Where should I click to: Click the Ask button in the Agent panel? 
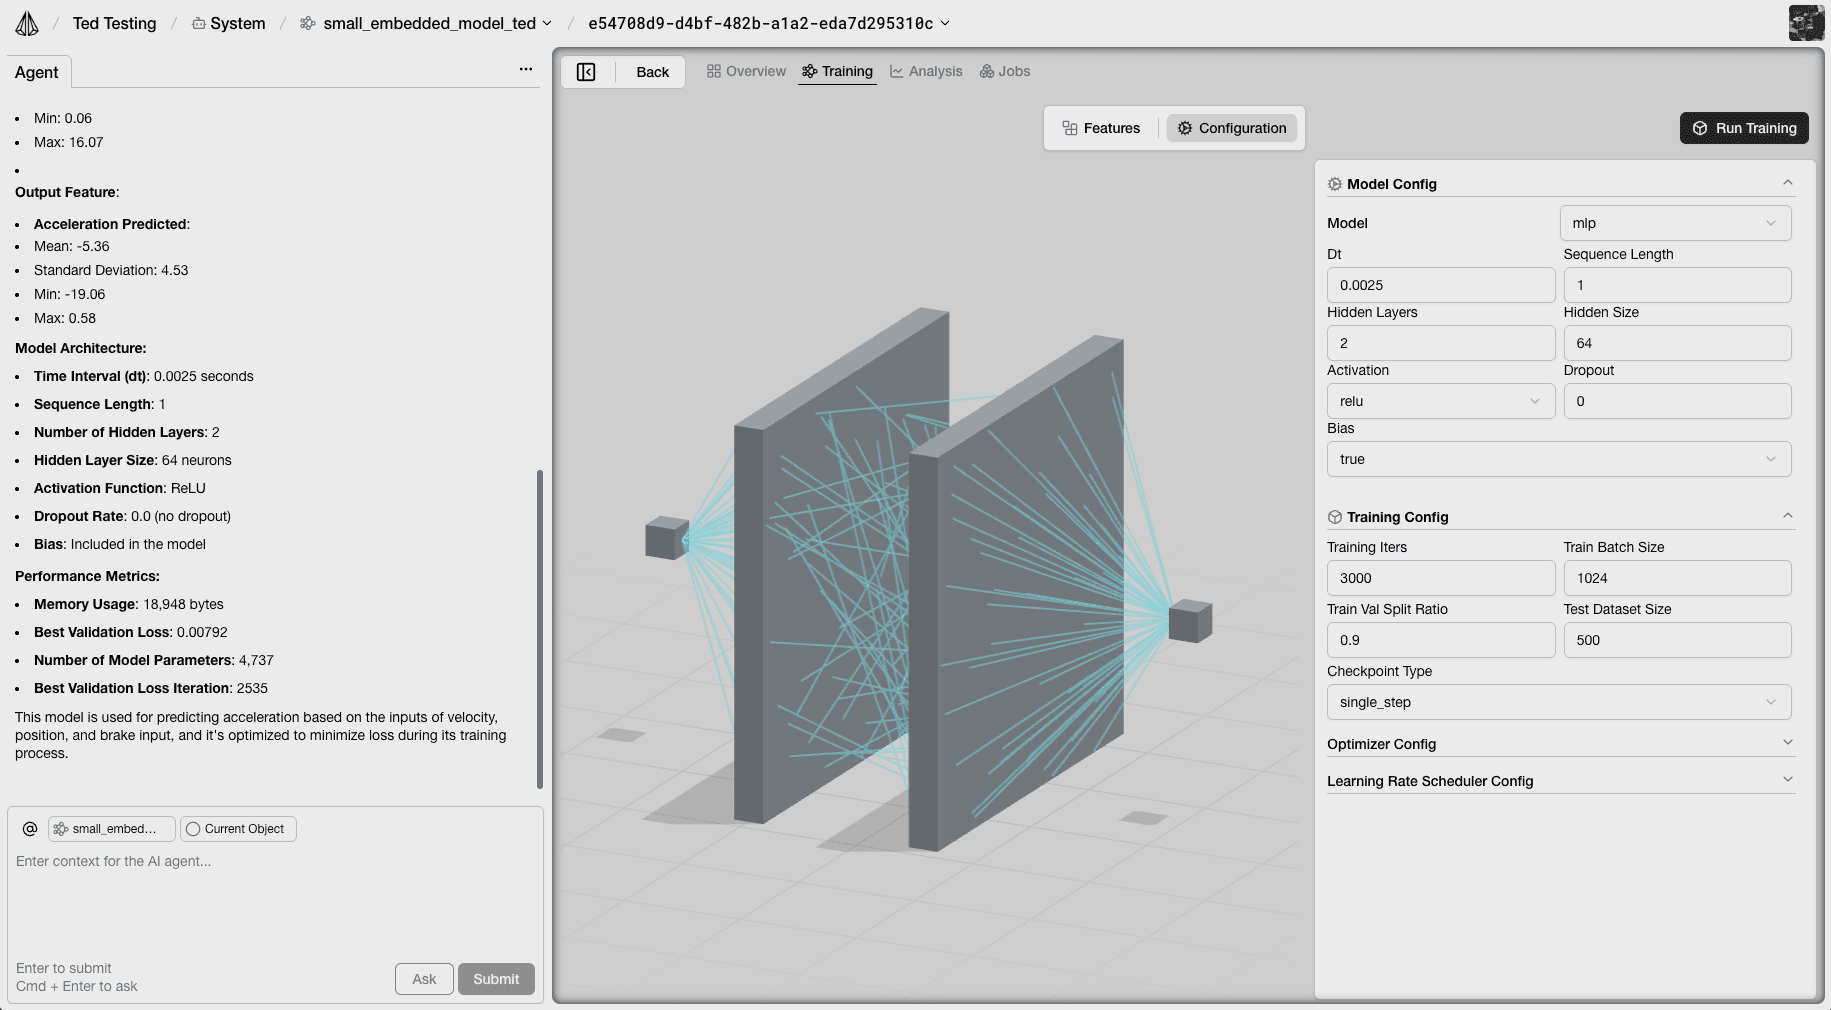[423, 979]
